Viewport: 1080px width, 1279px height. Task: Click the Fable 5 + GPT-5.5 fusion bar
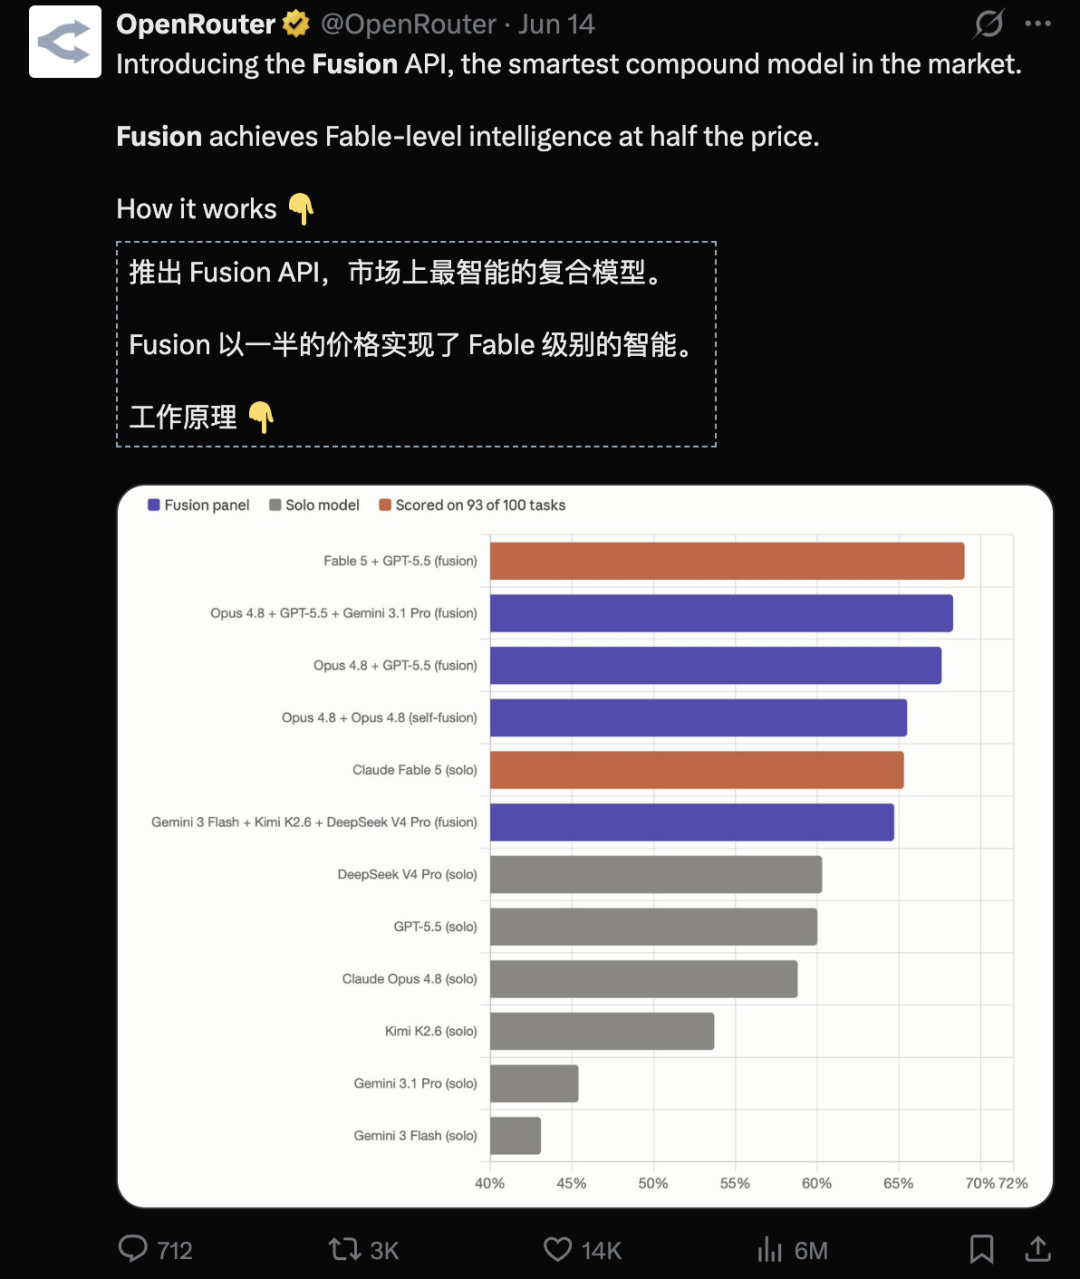tap(727, 561)
